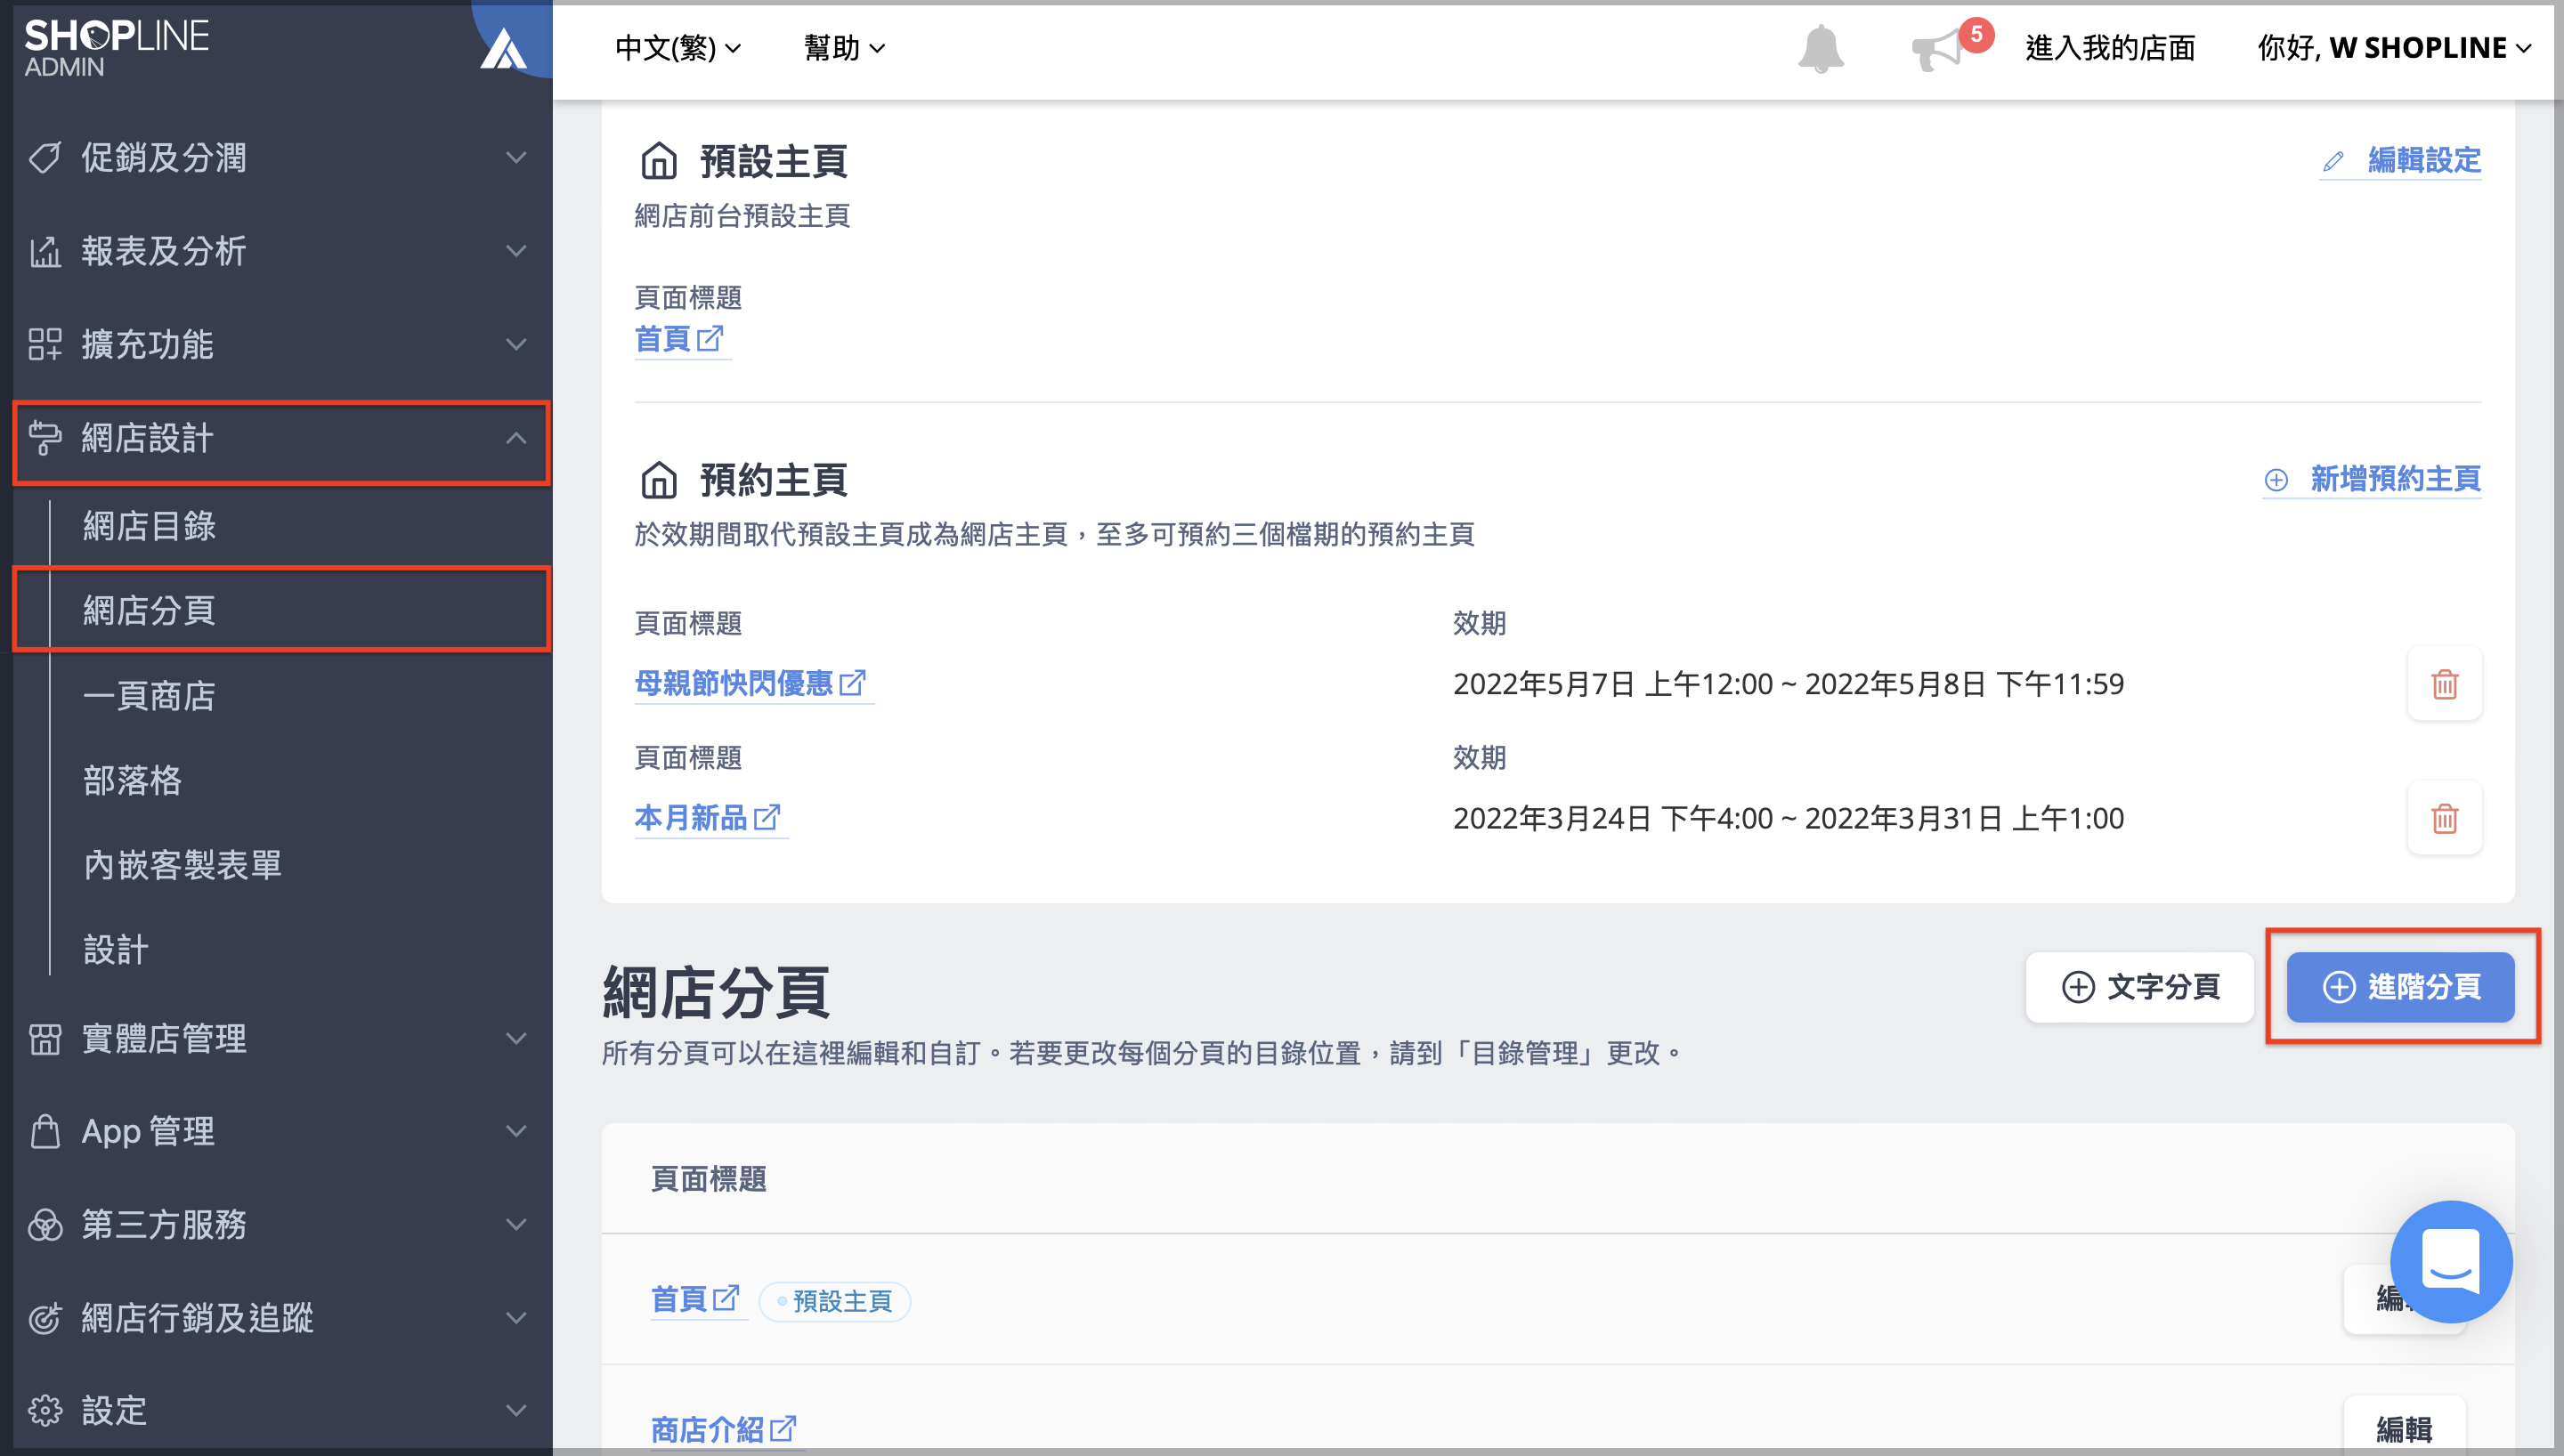Click the 網店行銷及追蹤 target icon
The height and width of the screenshot is (1456, 2564).
tap(45, 1318)
